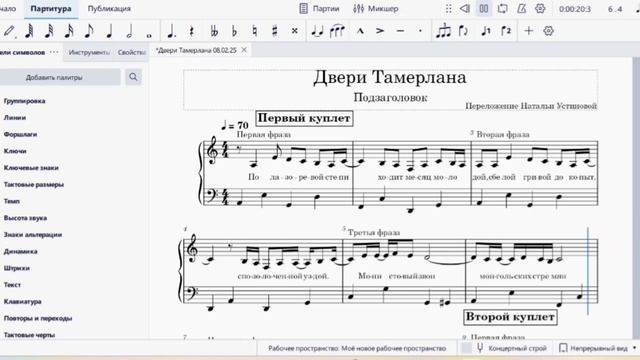Add a tie between notes
This screenshot has width=640, height=360.
click(317, 31)
